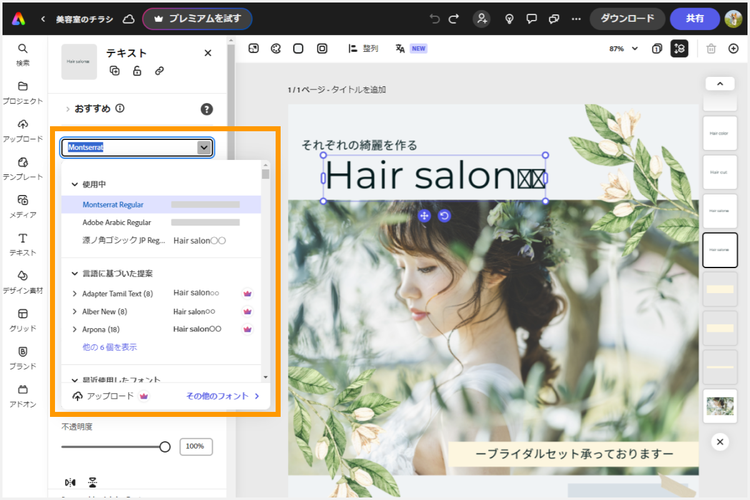Open アップロード in the left sidebar
This screenshot has height=500, width=750.
click(x=22, y=131)
